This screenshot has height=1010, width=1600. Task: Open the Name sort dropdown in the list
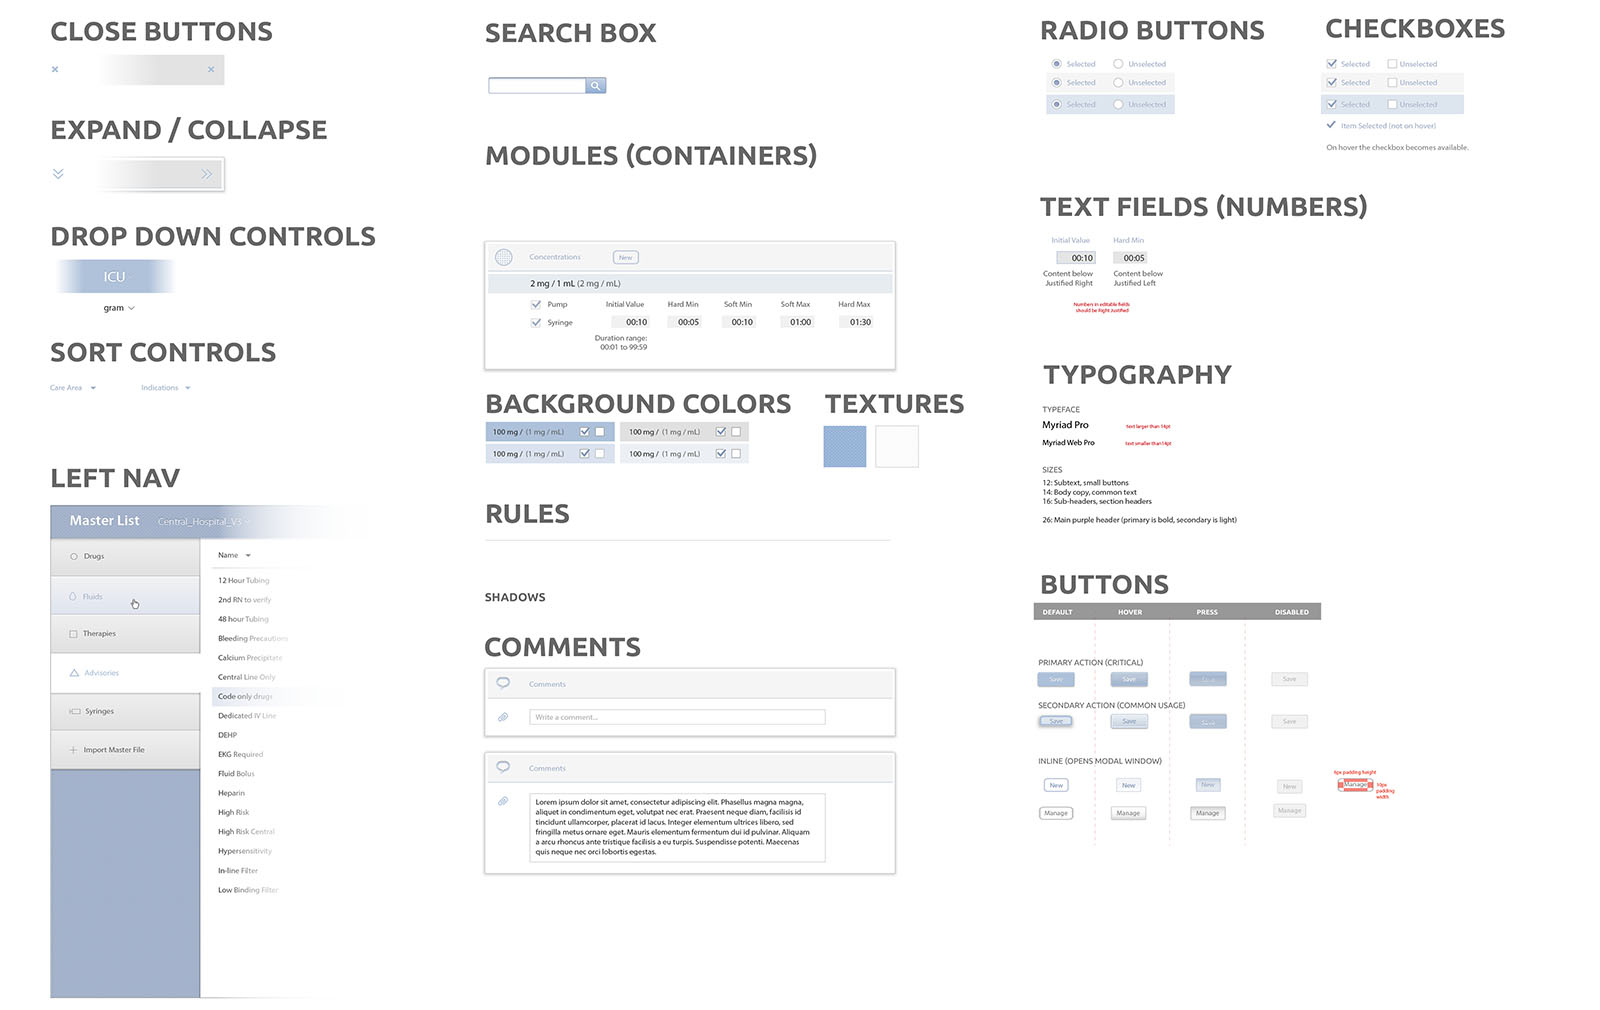coord(236,555)
